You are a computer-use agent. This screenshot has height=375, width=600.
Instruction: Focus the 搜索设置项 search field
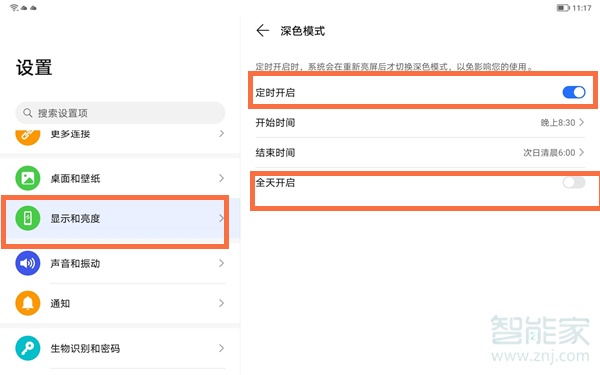(x=120, y=113)
